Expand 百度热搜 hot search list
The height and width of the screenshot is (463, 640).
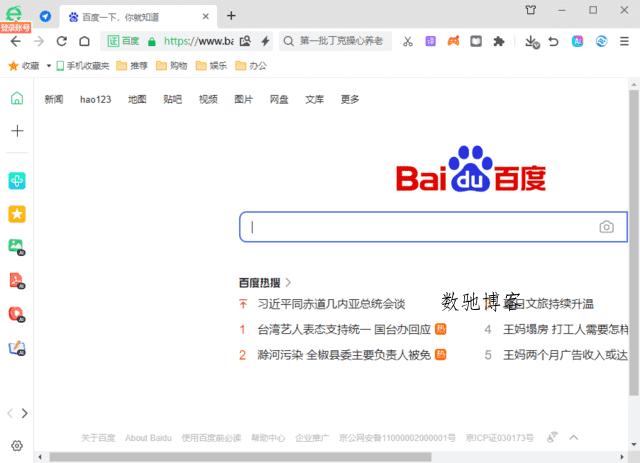265,283
